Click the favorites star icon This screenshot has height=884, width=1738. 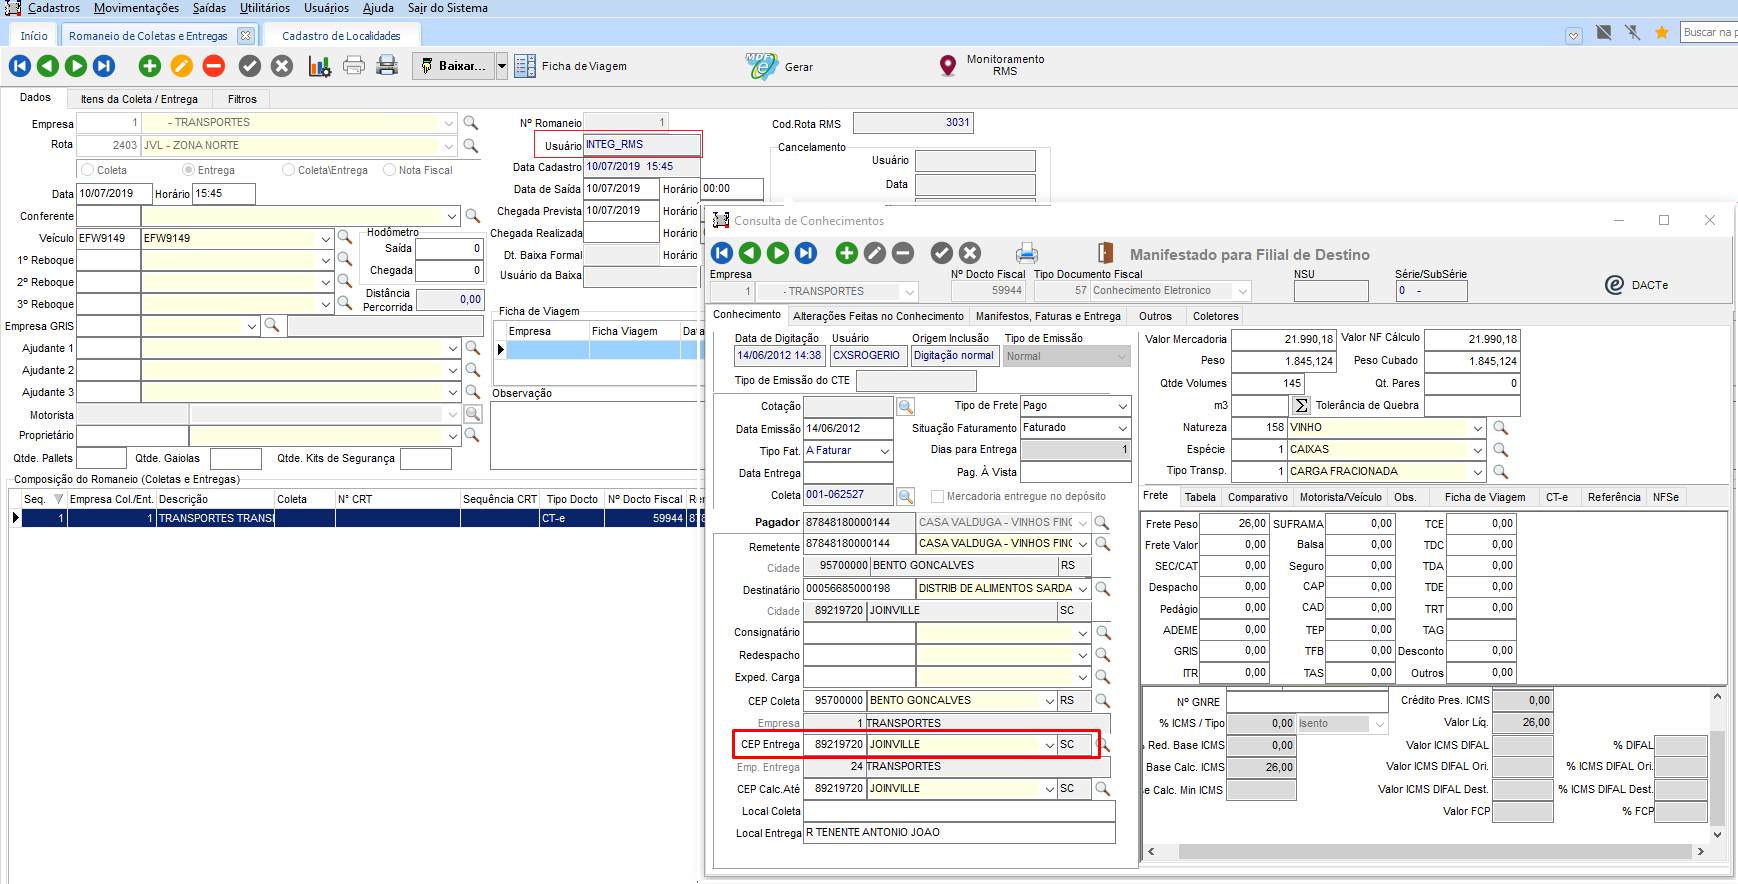[1662, 33]
